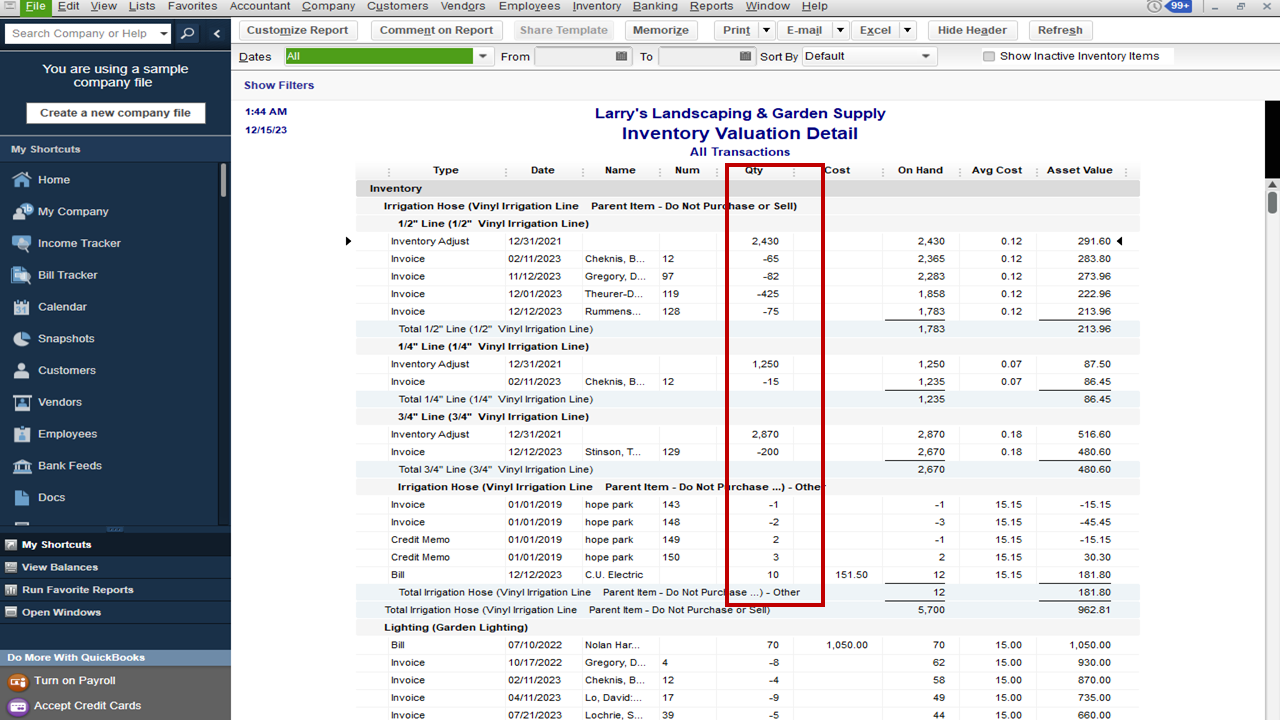Click the search magnifying glass icon

pos(186,33)
